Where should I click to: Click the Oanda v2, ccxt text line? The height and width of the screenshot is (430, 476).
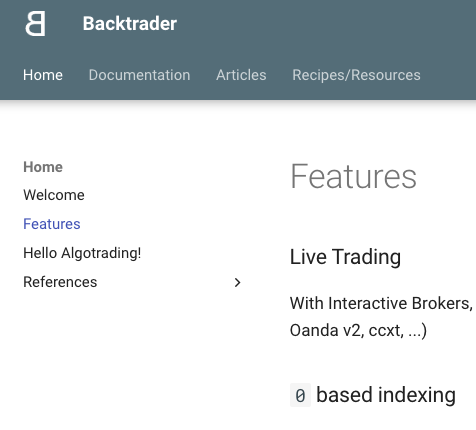point(358,330)
